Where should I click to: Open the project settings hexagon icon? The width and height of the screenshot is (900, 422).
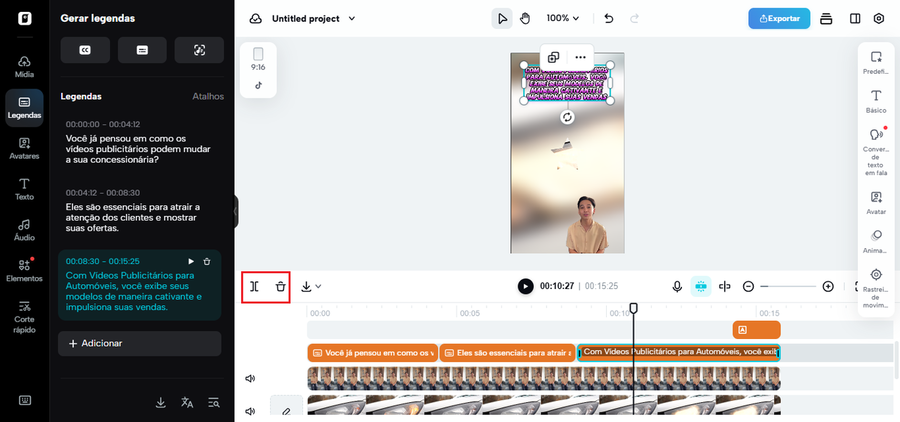[x=879, y=19]
